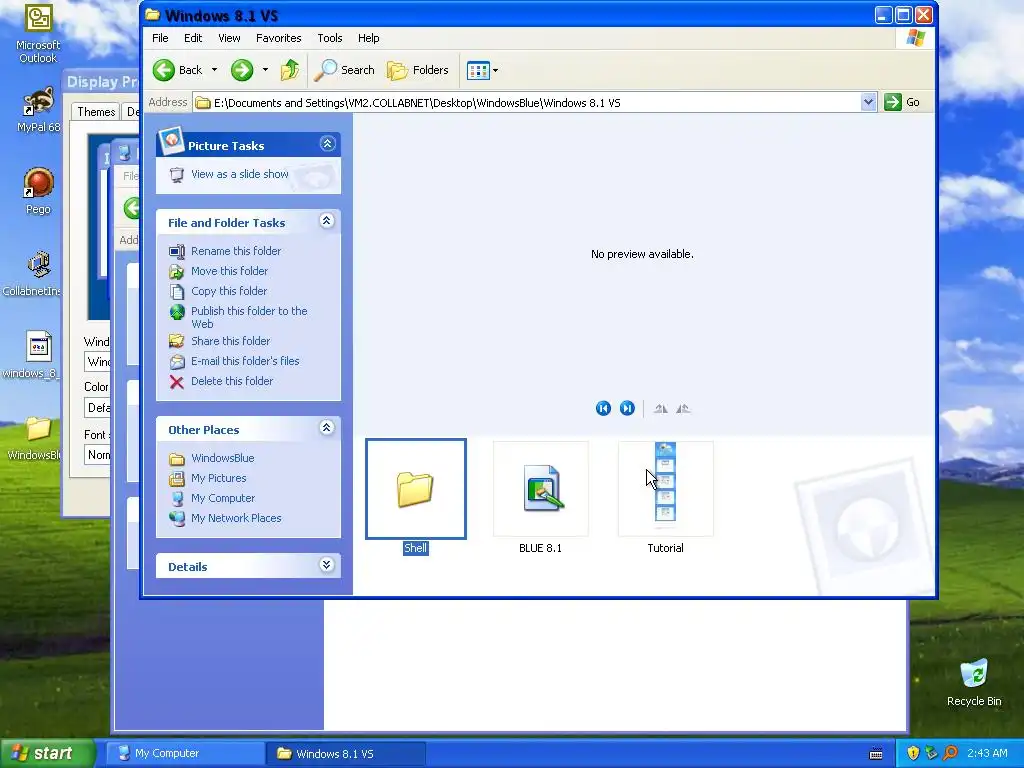1024x768 pixels.
Task: Open the View menu
Action: (x=229, y=38)
